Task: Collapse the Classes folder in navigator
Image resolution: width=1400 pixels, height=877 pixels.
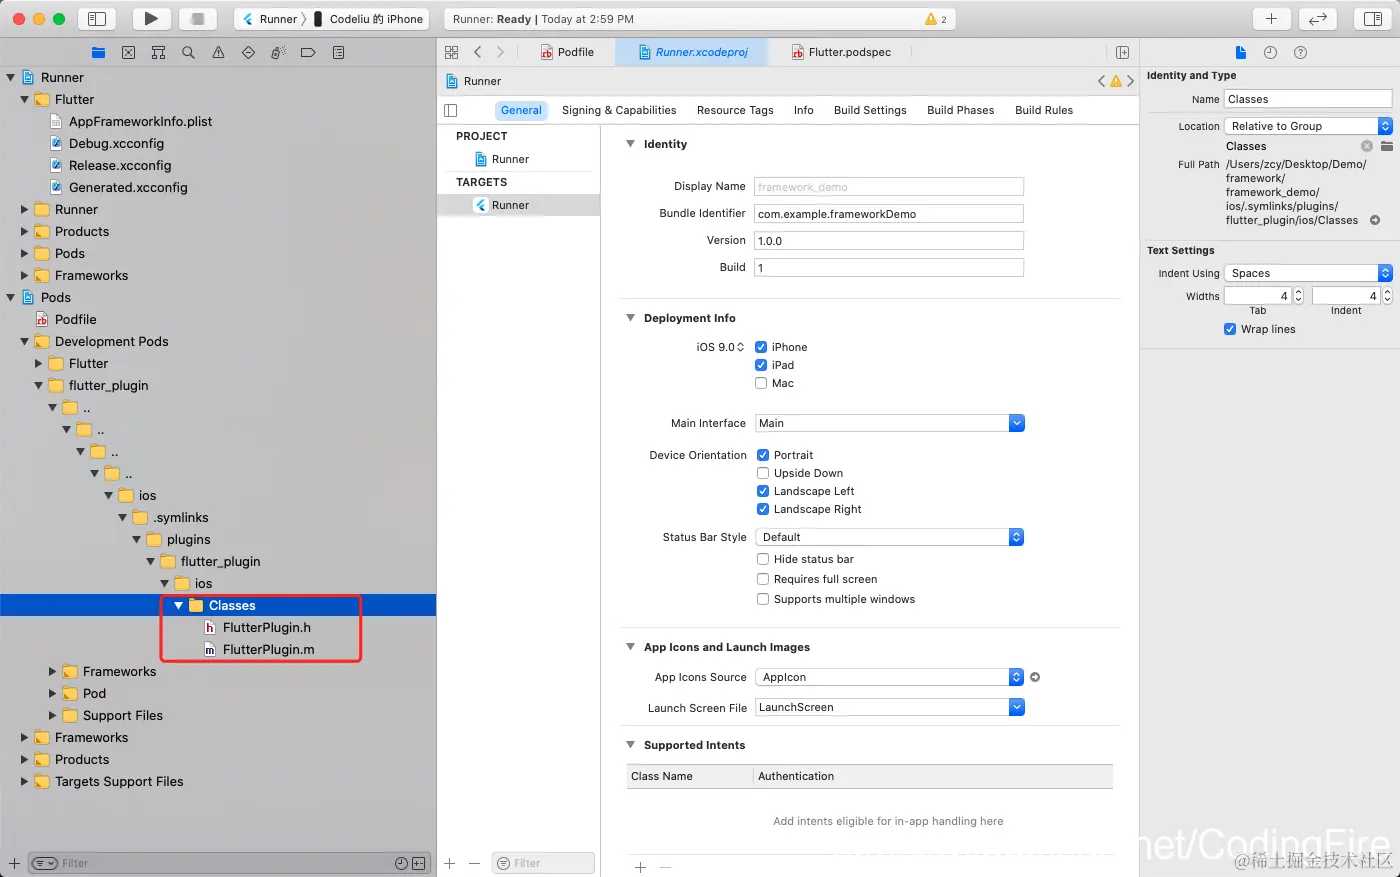Action: tap(179, 605)
